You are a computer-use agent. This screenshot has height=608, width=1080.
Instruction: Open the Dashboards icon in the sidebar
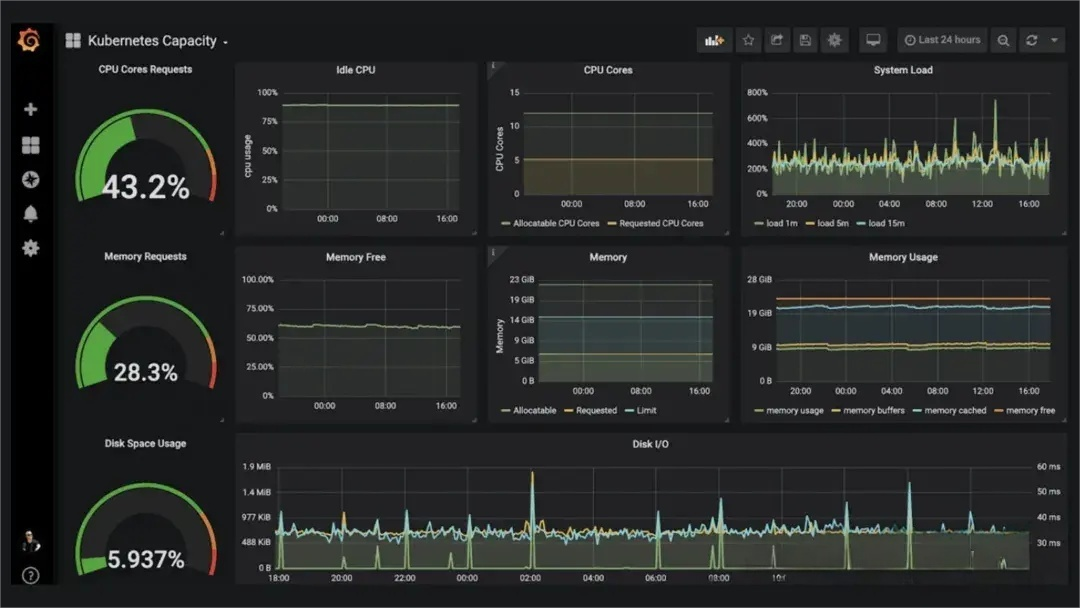(29, 144)
